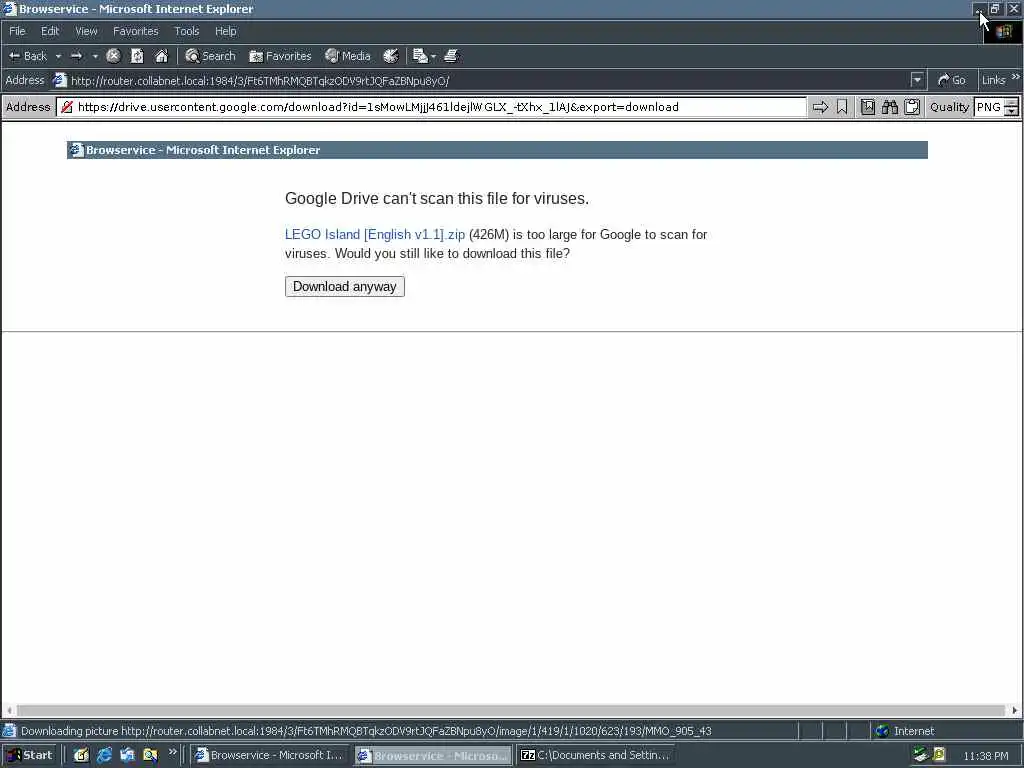1024x768 pixels.
Task: Switch to first Browservice taskbar window
Action: coord(269,756)
